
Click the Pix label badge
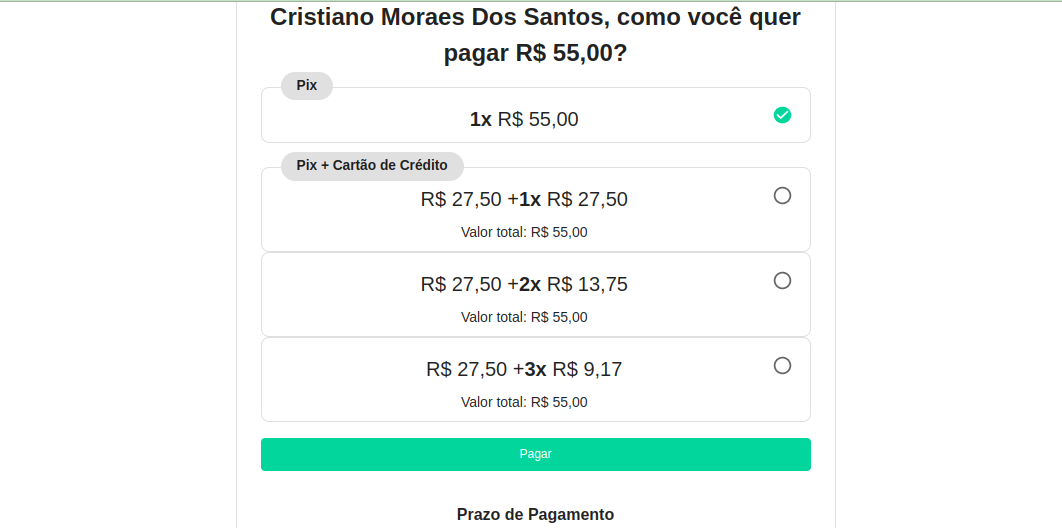coord(307,86)
